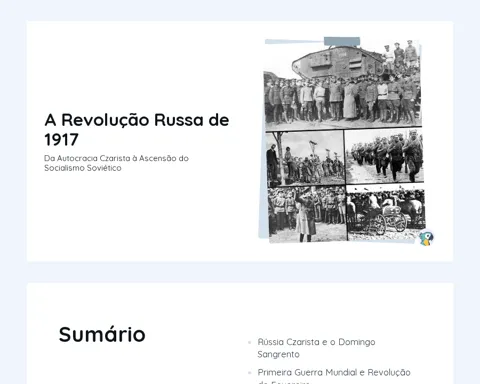This screenshot has height=384, width=480.
Task: Open 'Primeira Guerra Mundial e Revolução' summary item
Action: (x=334, y=372)
